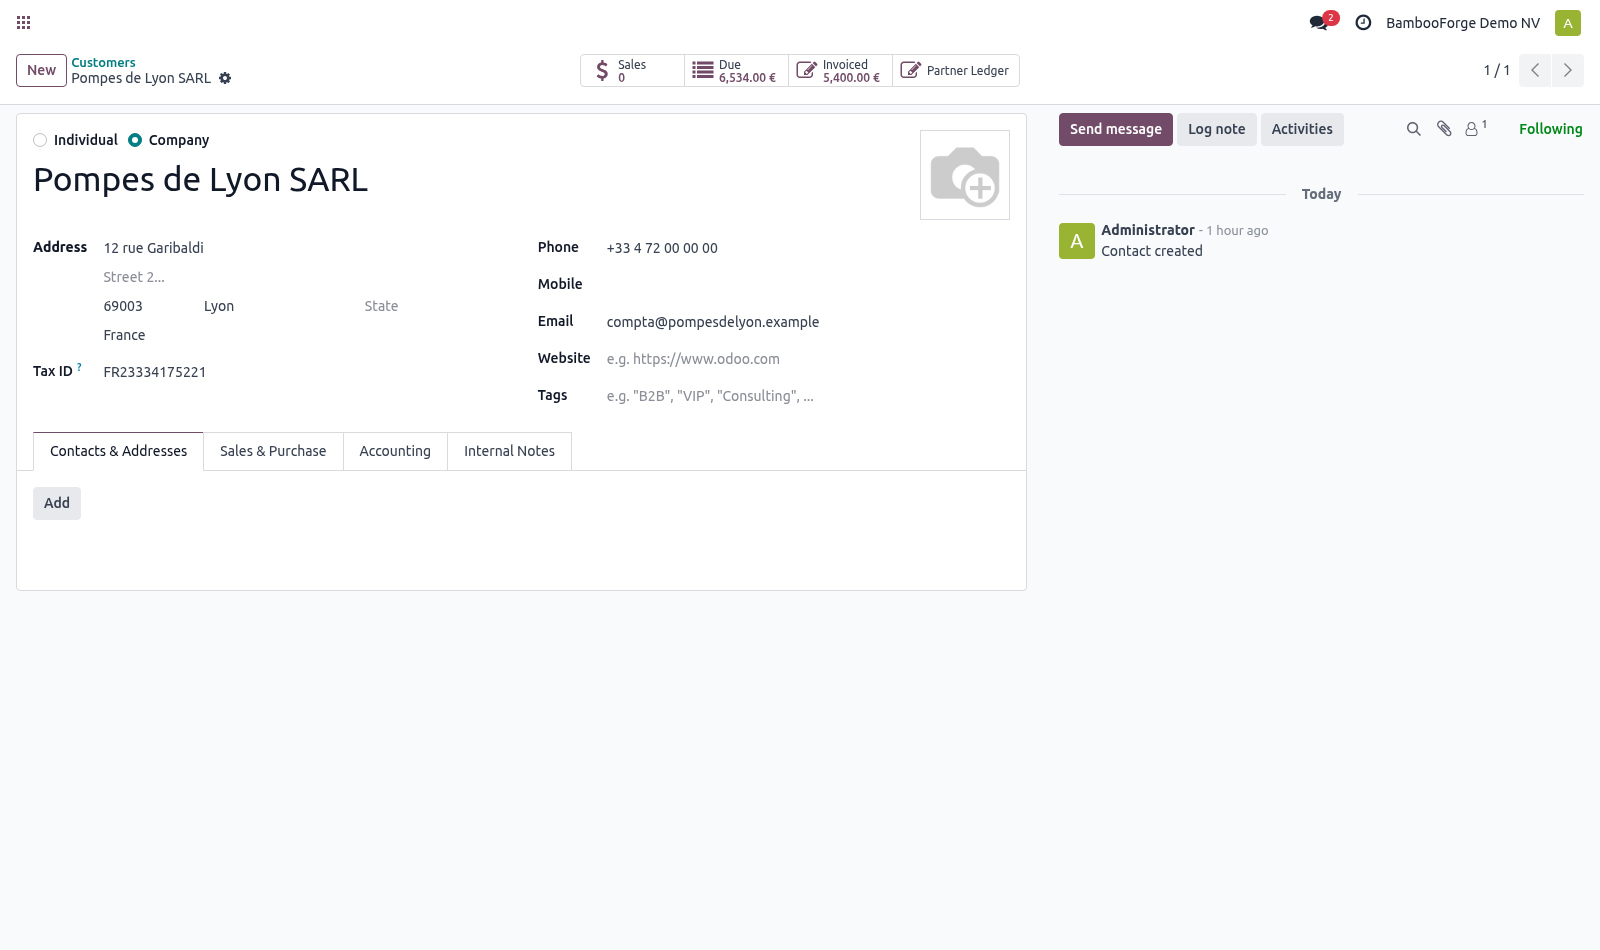The image size is (1600, 950).
Task: Open the Customers breadcrumb link
Action: [103, 62]
